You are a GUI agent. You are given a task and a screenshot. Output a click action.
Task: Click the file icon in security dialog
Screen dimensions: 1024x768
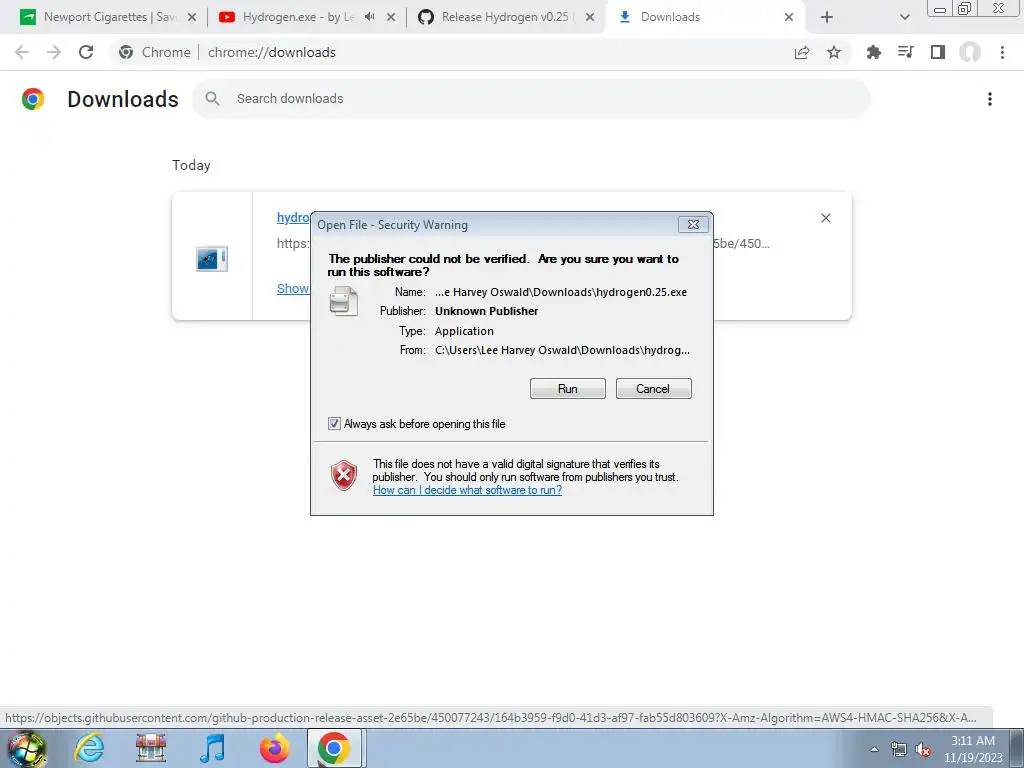(344, 301)
